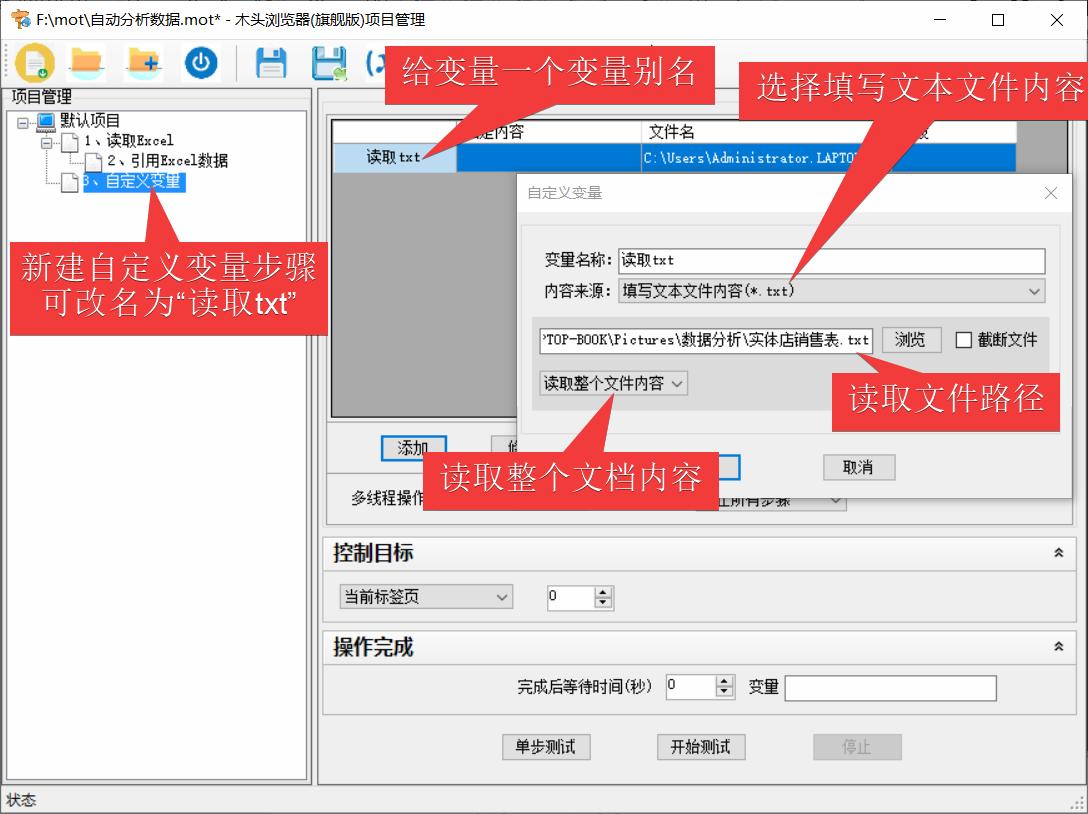Click the computer icon next to 默认项目
The image size is (1088, 814).
(44, 120)
